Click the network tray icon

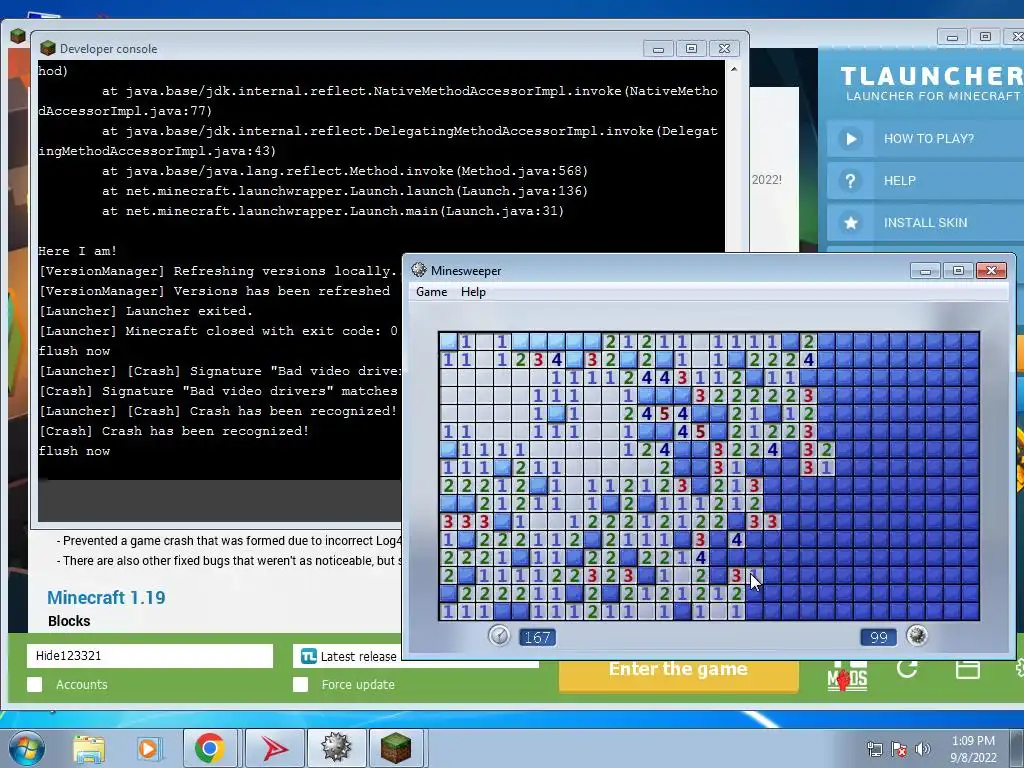point(874,749)
